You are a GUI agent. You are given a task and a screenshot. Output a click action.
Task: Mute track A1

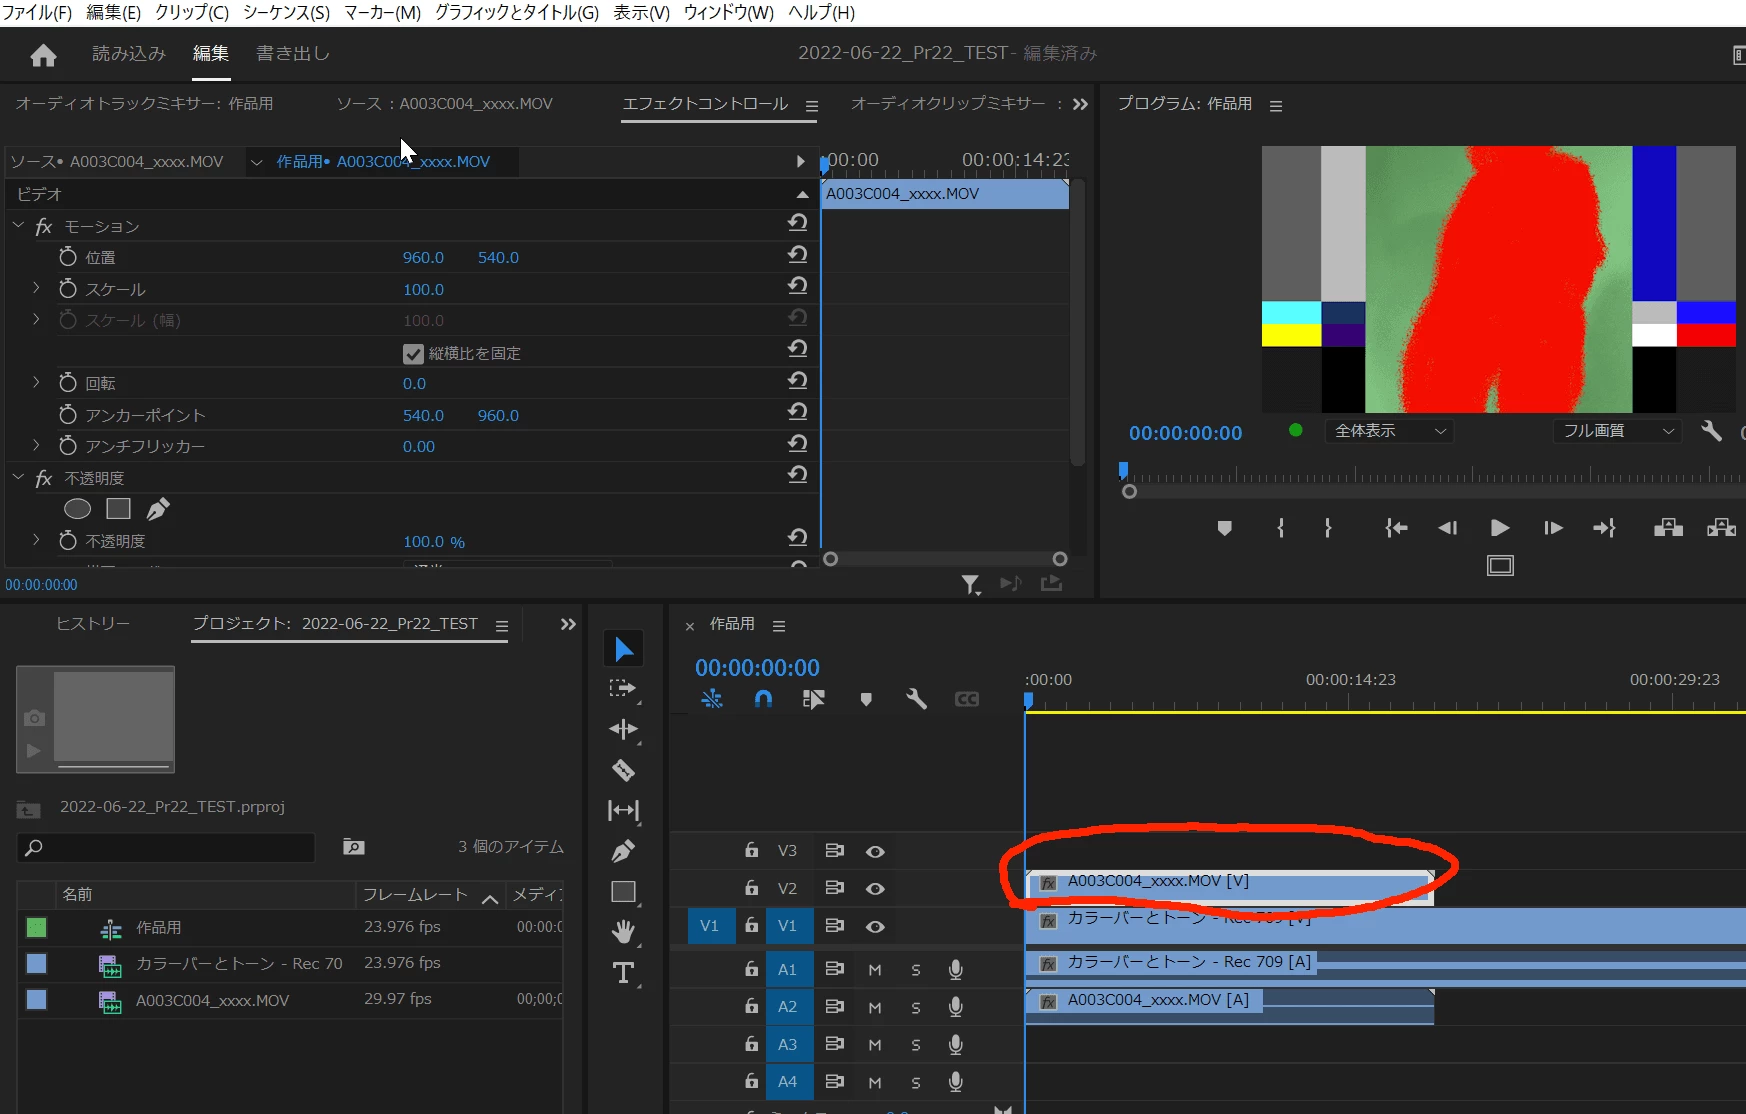click(875, 969)
